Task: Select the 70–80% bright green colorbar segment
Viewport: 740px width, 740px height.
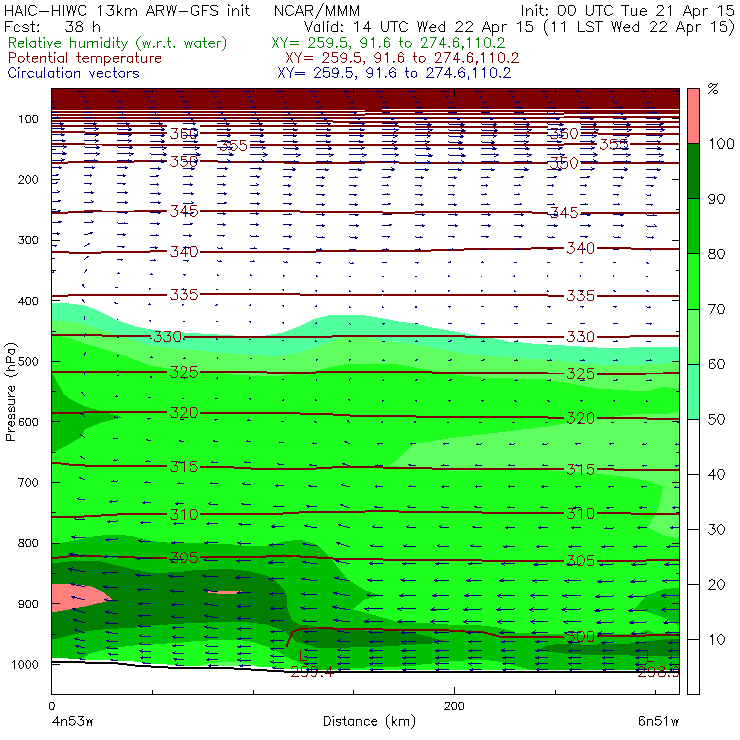Action: click(x=693, y=281)
